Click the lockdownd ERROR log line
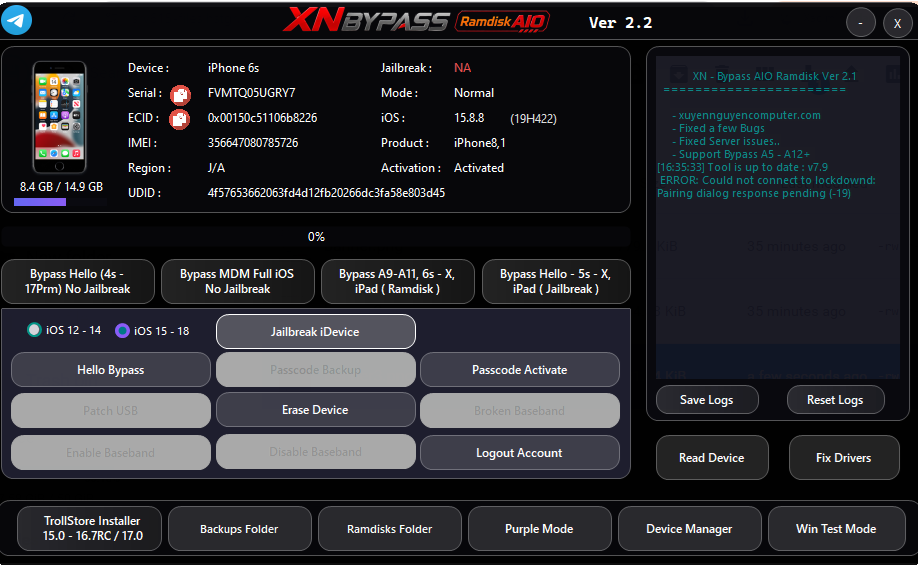The height and width of the screenshot is (565, 918). coord(766,187)
